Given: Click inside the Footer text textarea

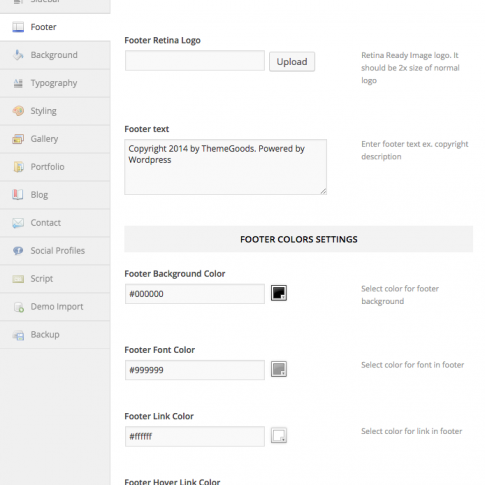Looking at the screenshot, I should point(226,167).
